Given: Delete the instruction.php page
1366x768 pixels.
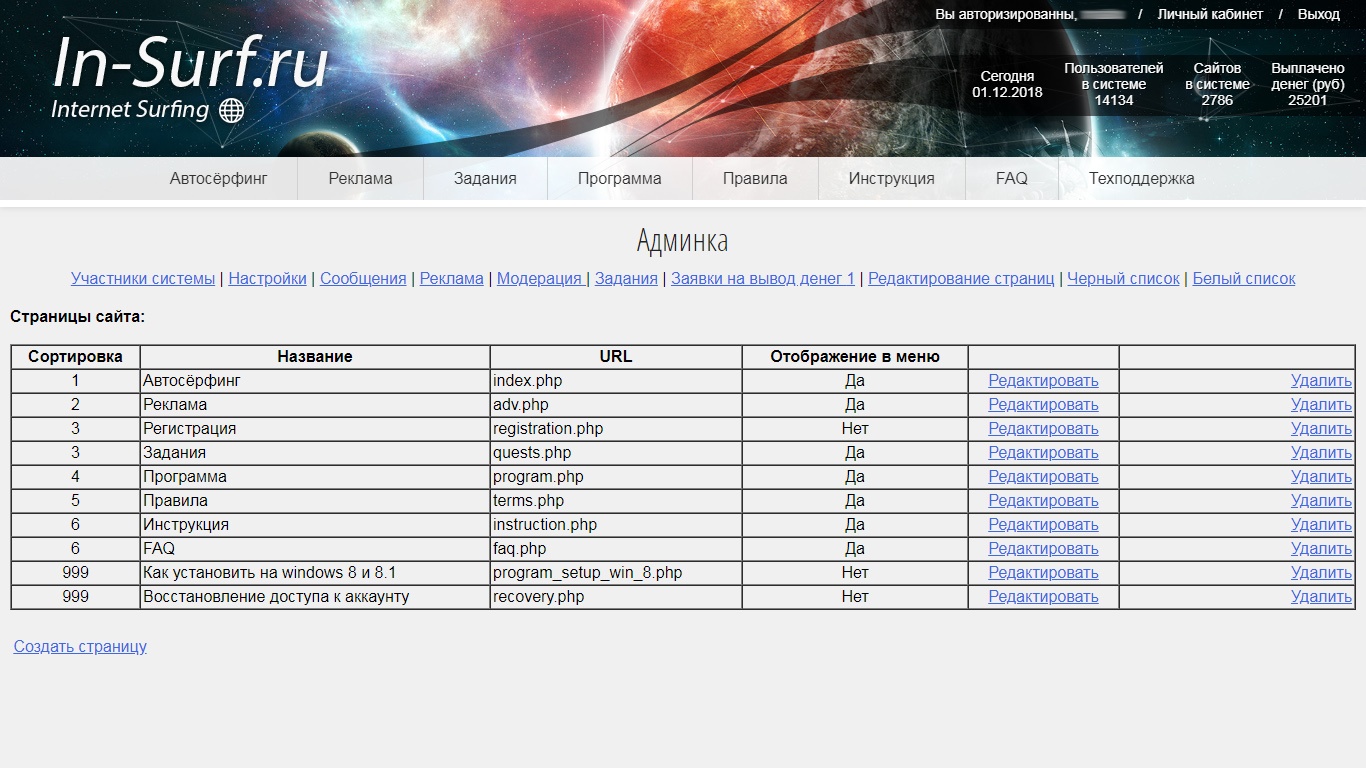Looking at the screenshot, I should [1321, 525].
